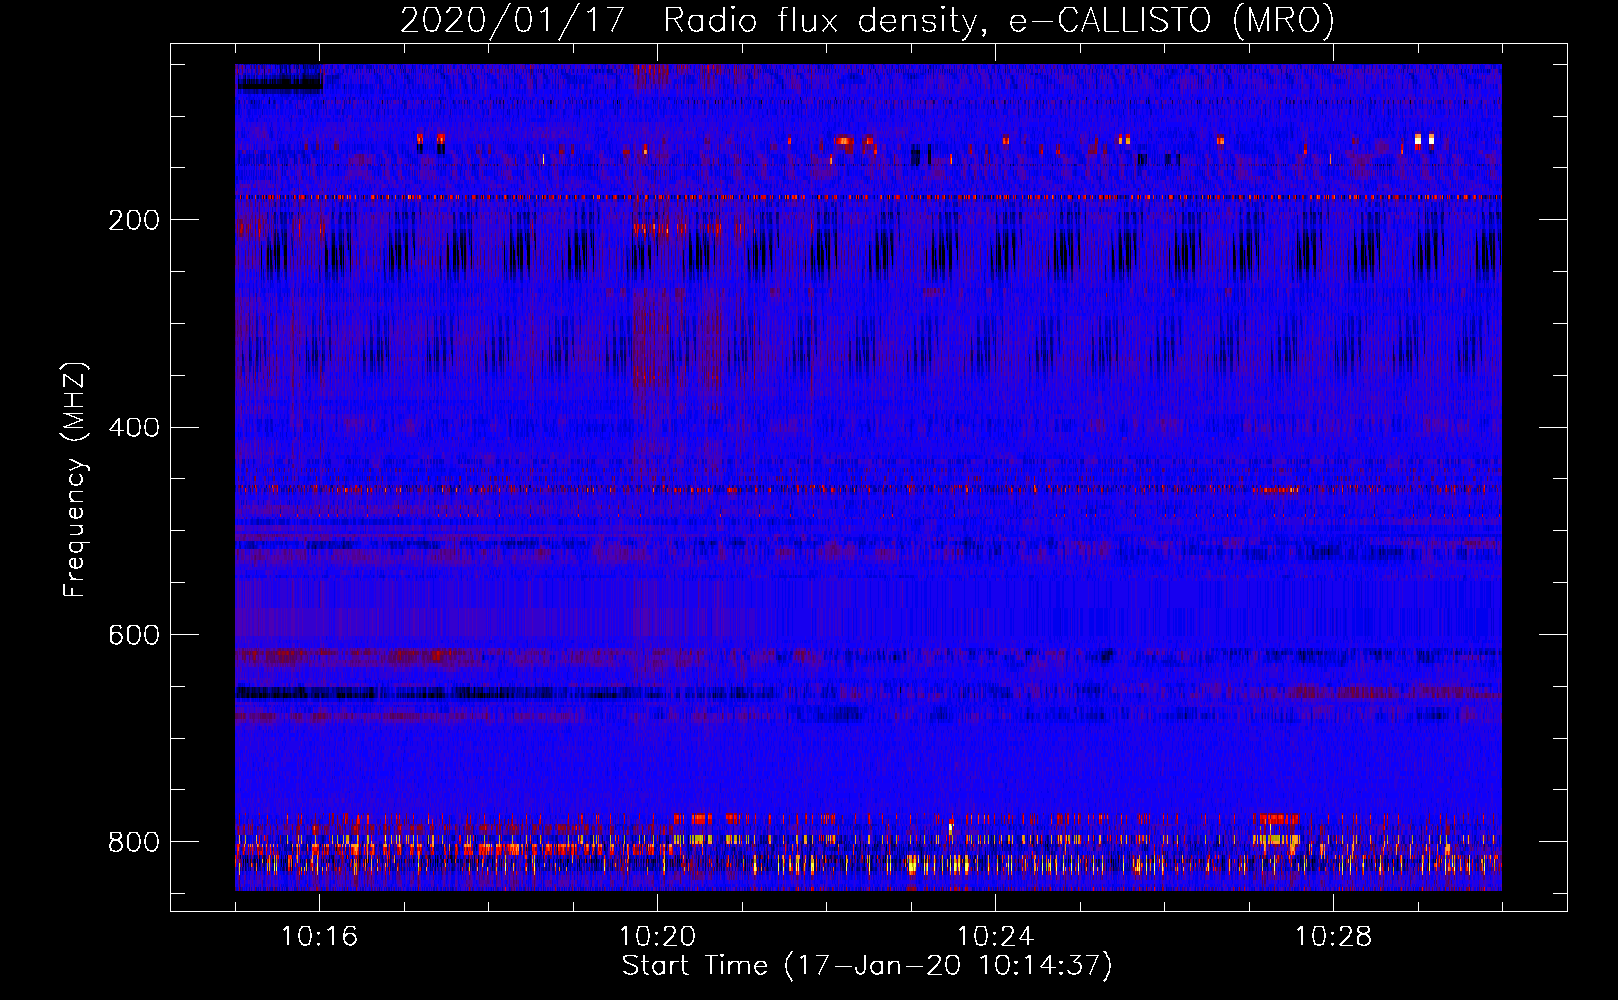Click the 10:16 time tick label

click(319, 936)
